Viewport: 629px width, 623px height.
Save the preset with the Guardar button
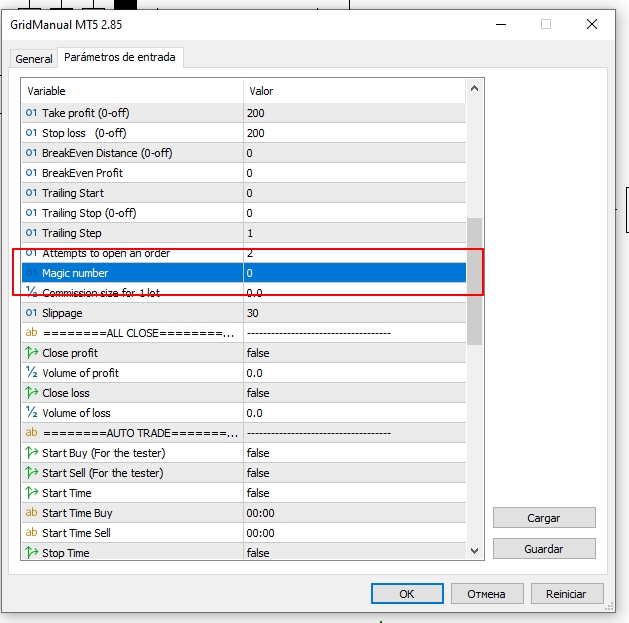[x=544, y=549]
